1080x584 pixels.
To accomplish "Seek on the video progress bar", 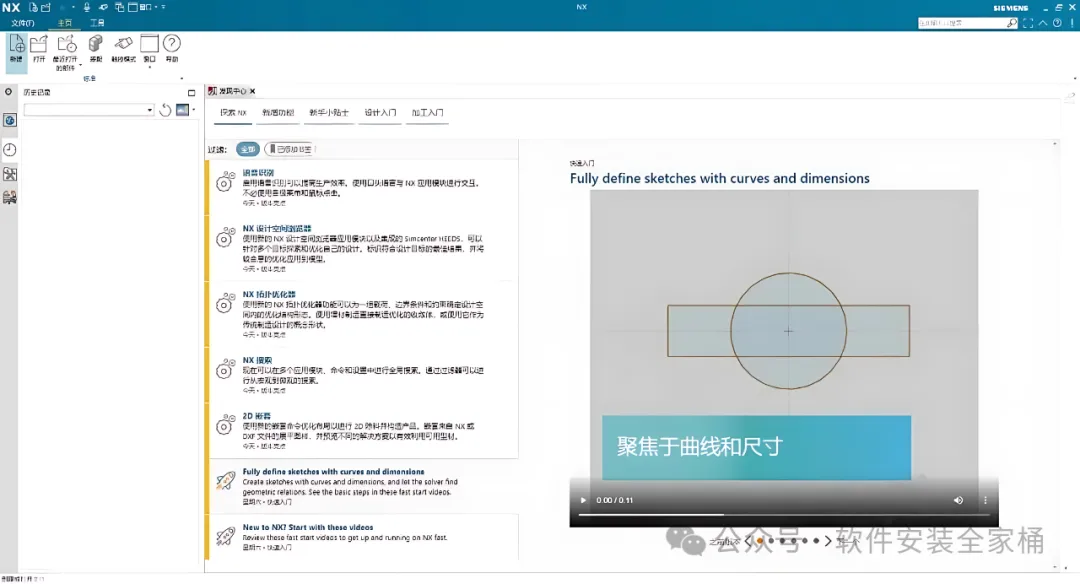I will [784, 514].
